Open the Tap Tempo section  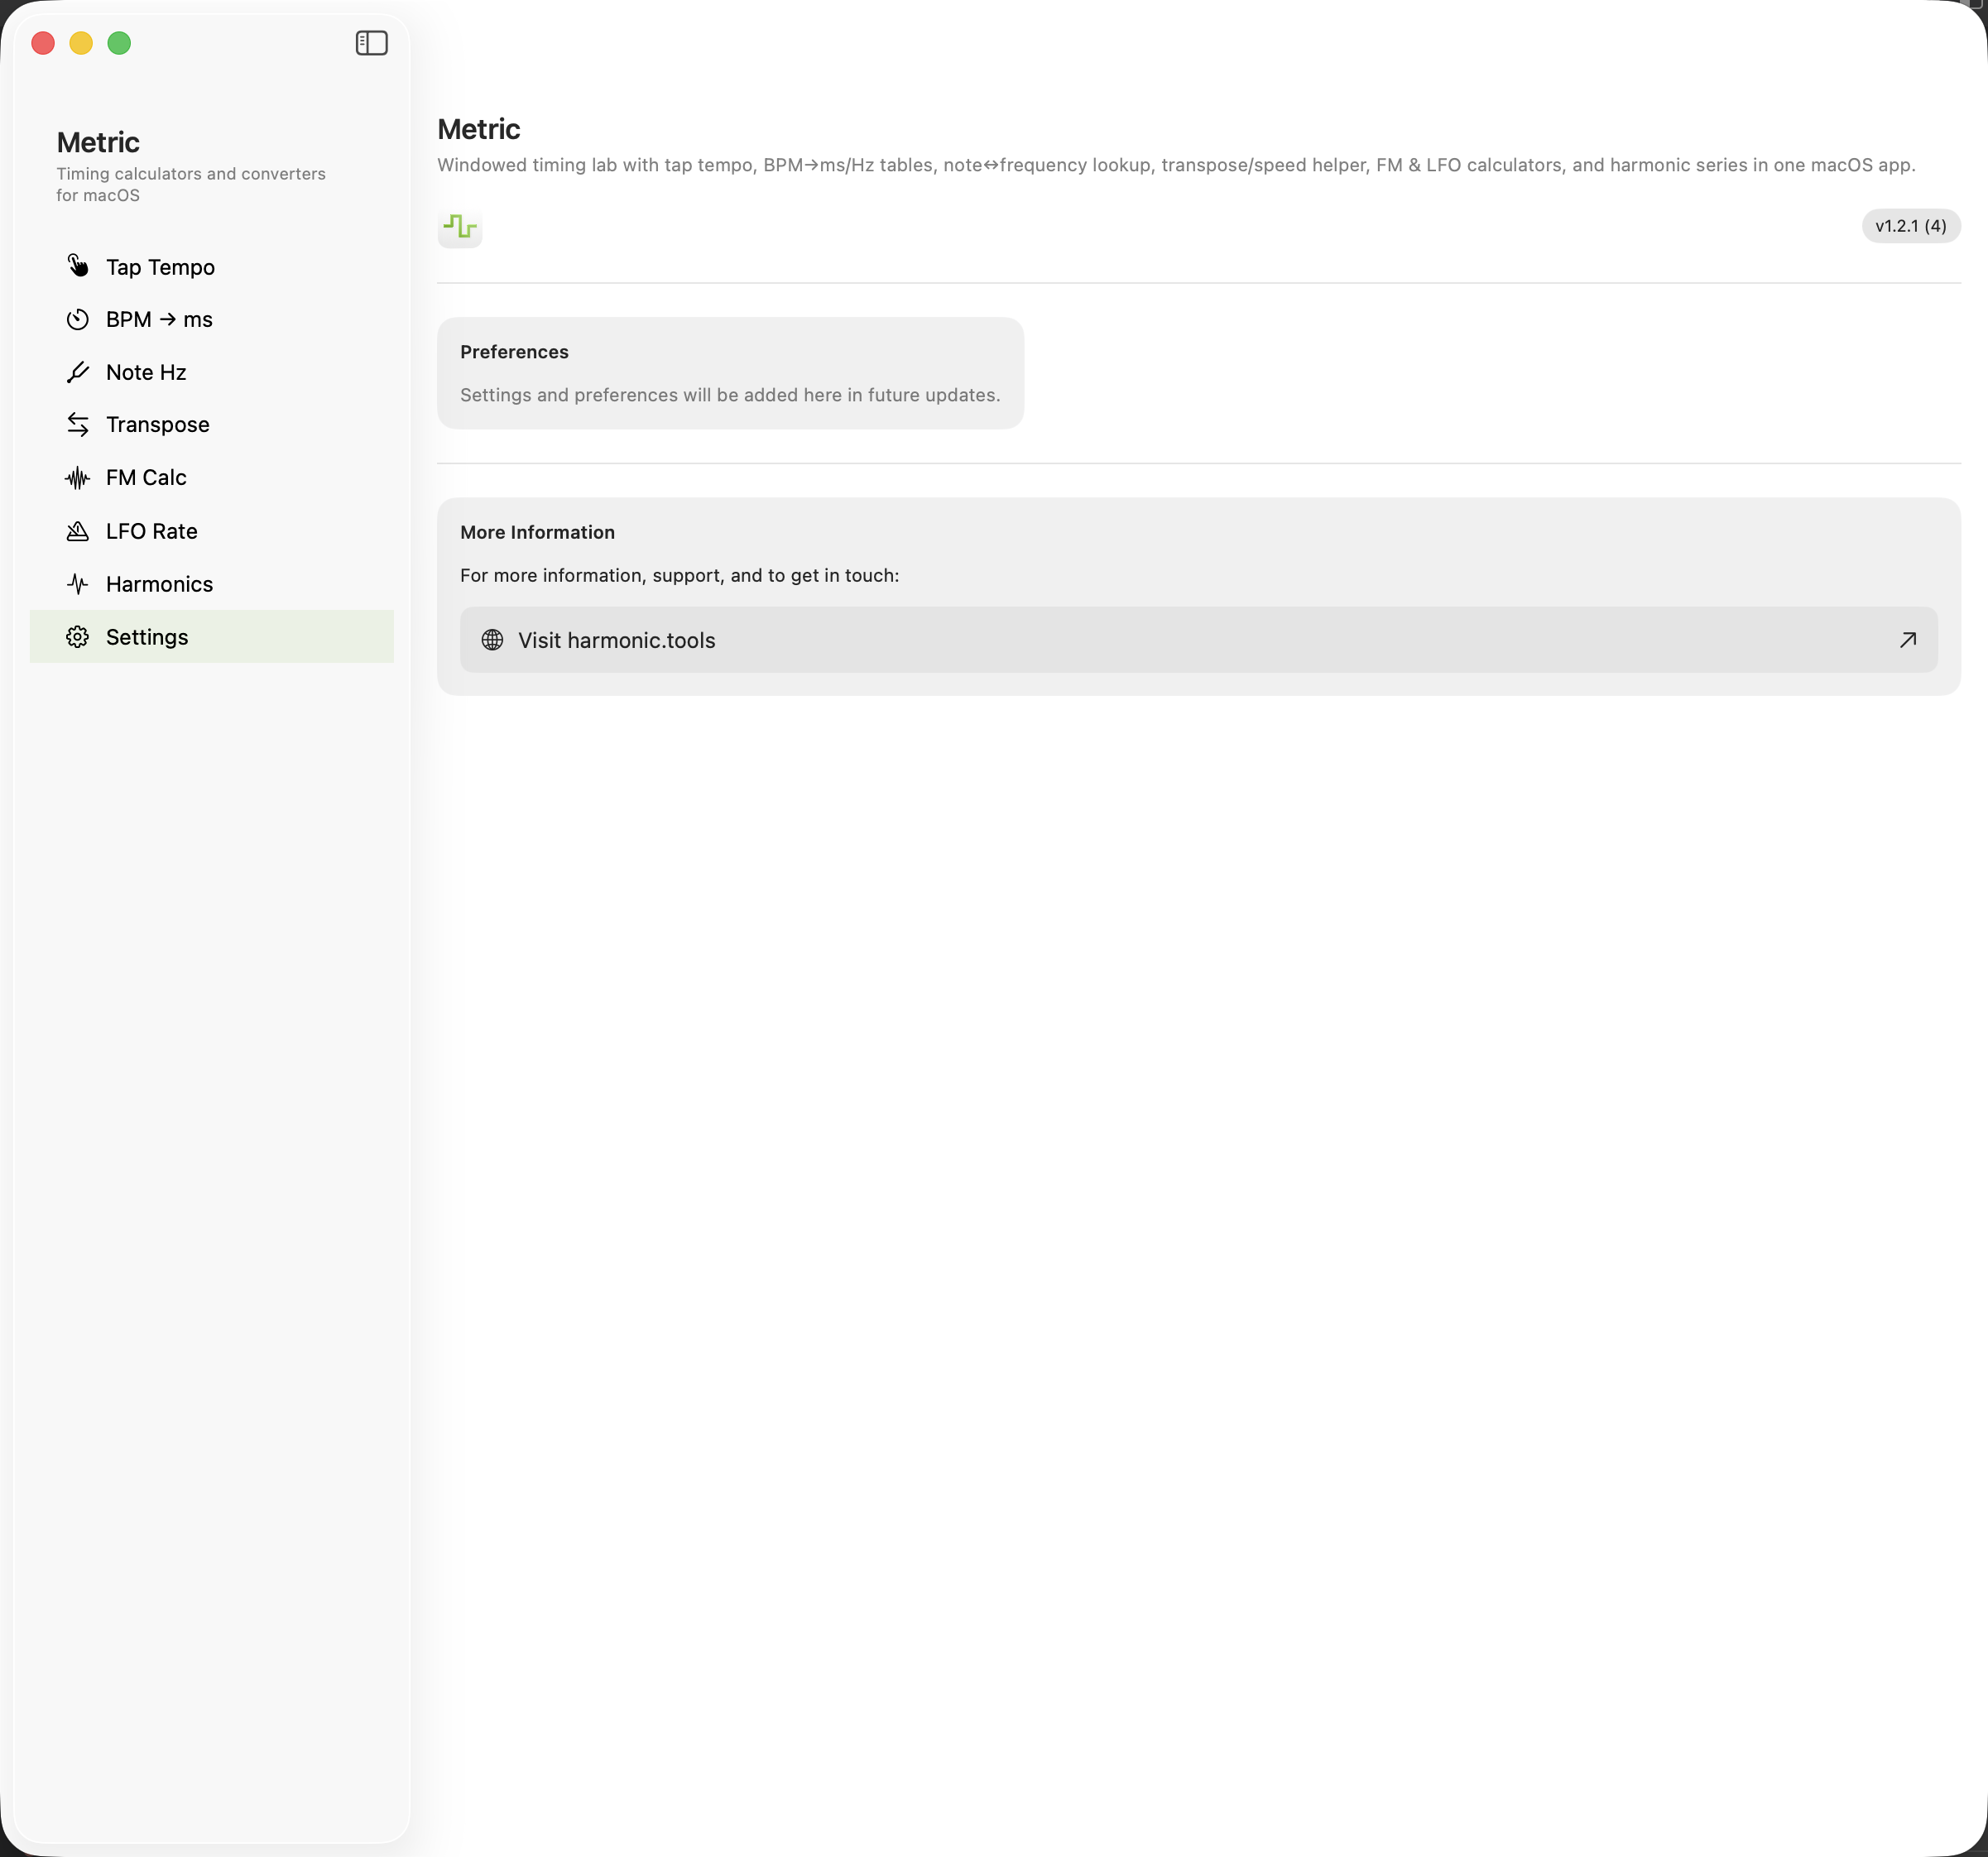(160, 266)
